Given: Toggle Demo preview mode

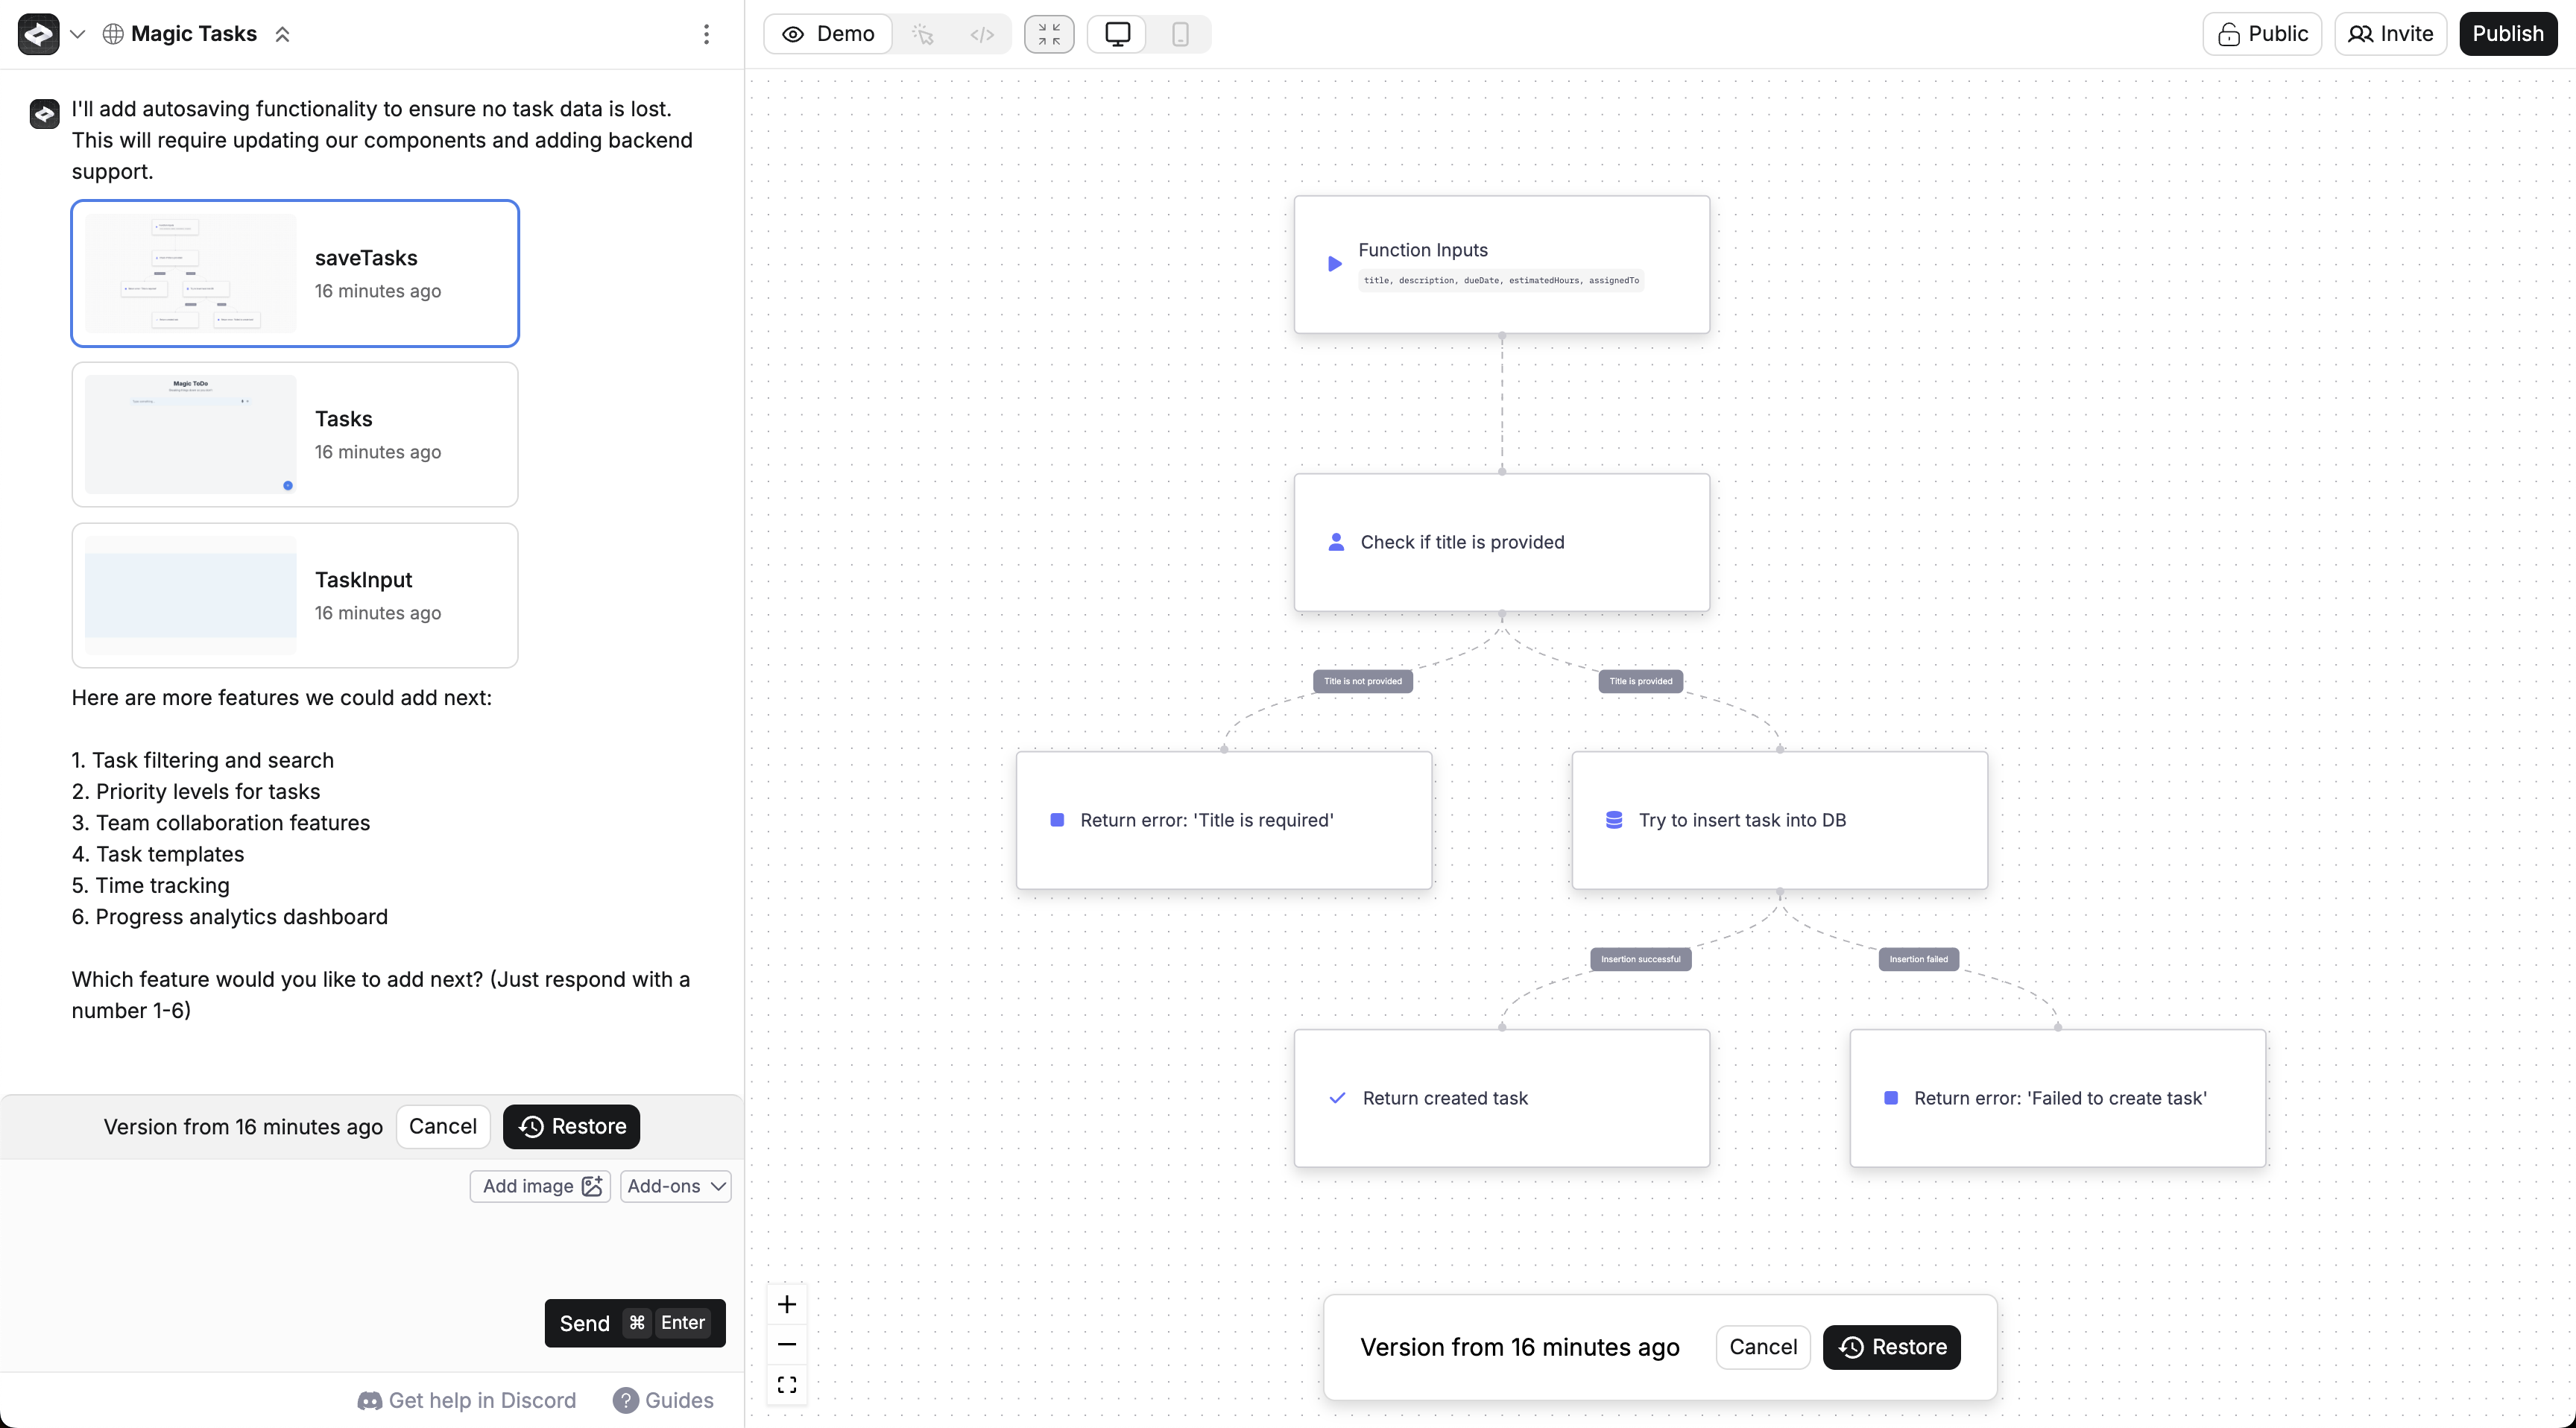Looking at the screenshot, I should [x=828, y=34].
